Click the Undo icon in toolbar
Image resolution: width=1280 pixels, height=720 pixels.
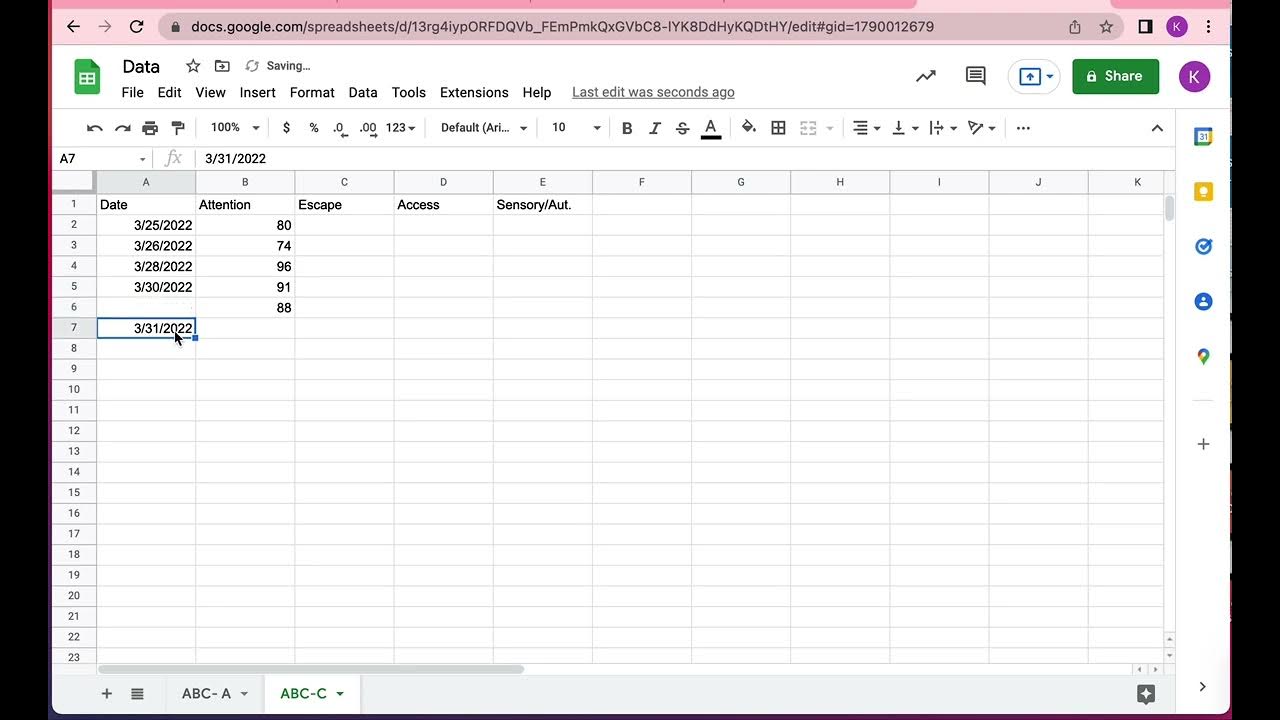click(95, 128)
